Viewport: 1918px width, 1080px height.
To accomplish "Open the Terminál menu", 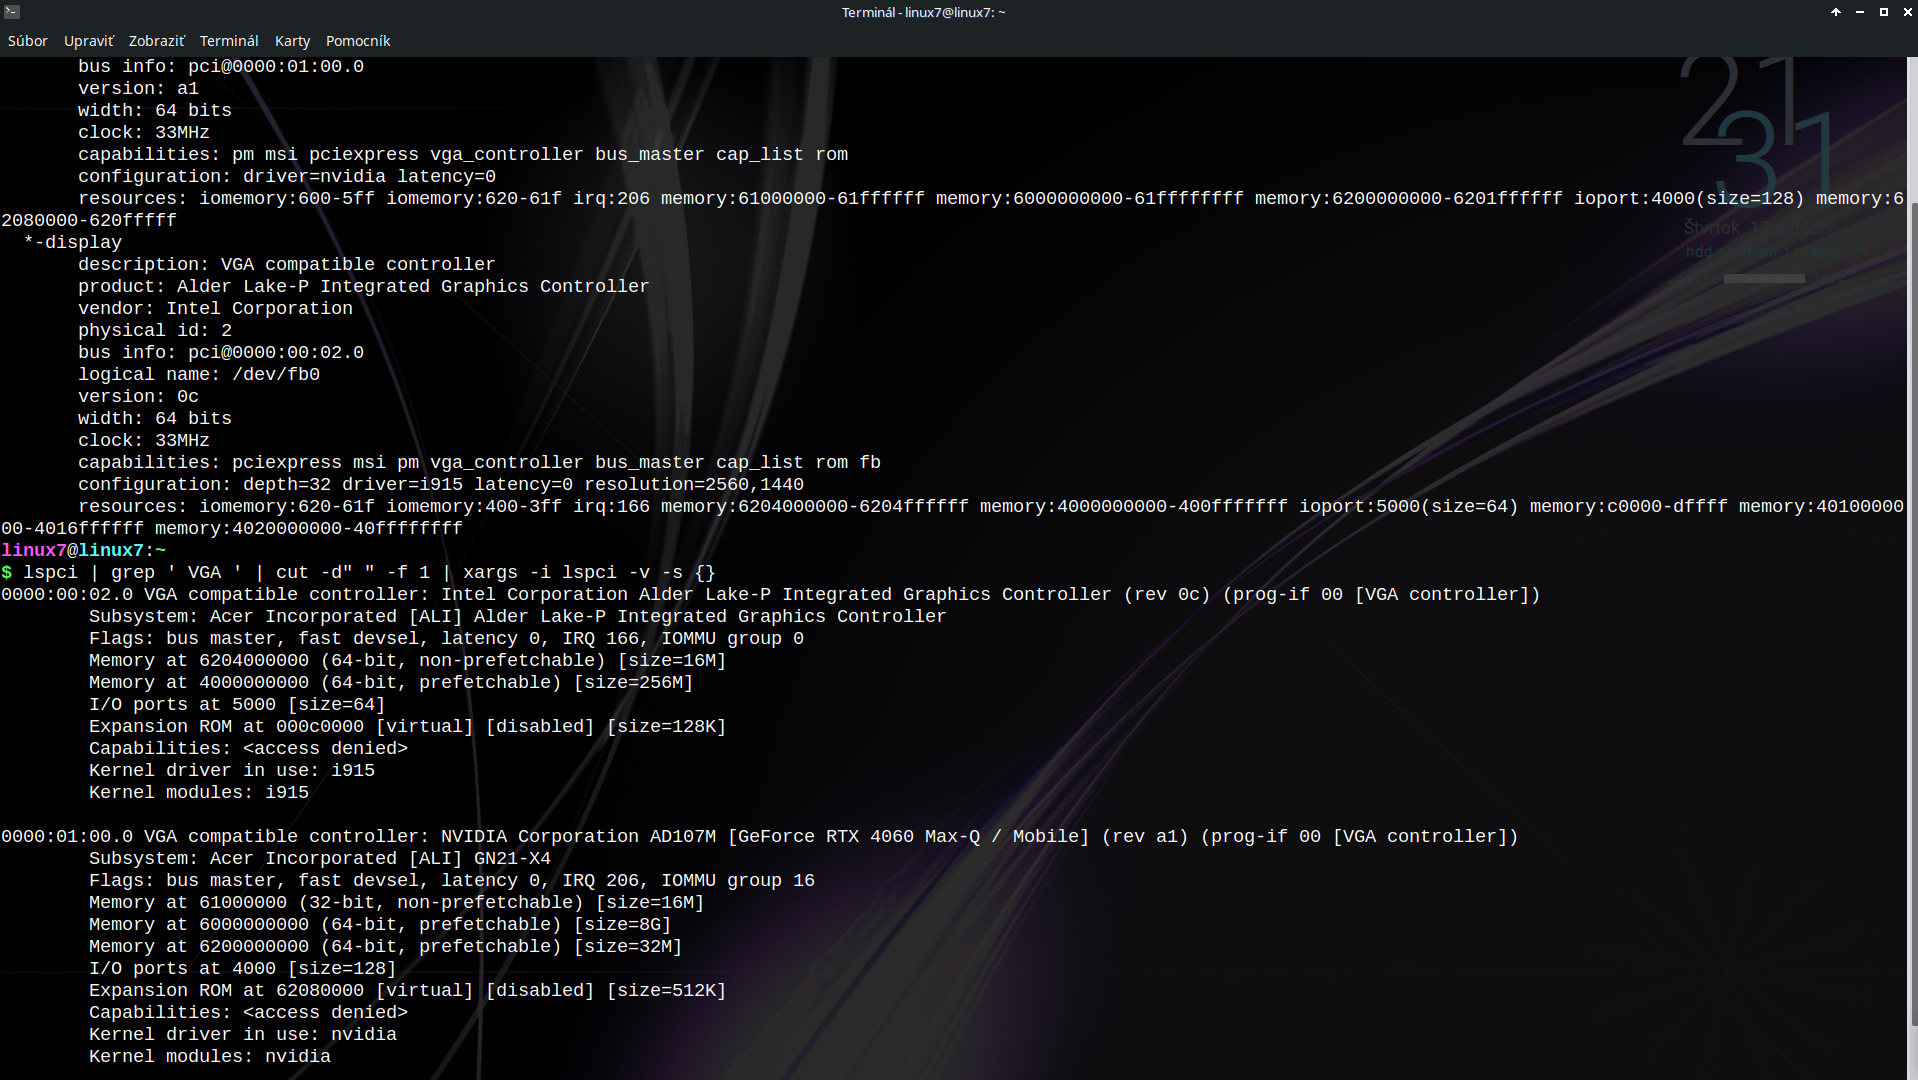I will pyautogui.click(x=229, y=41).
